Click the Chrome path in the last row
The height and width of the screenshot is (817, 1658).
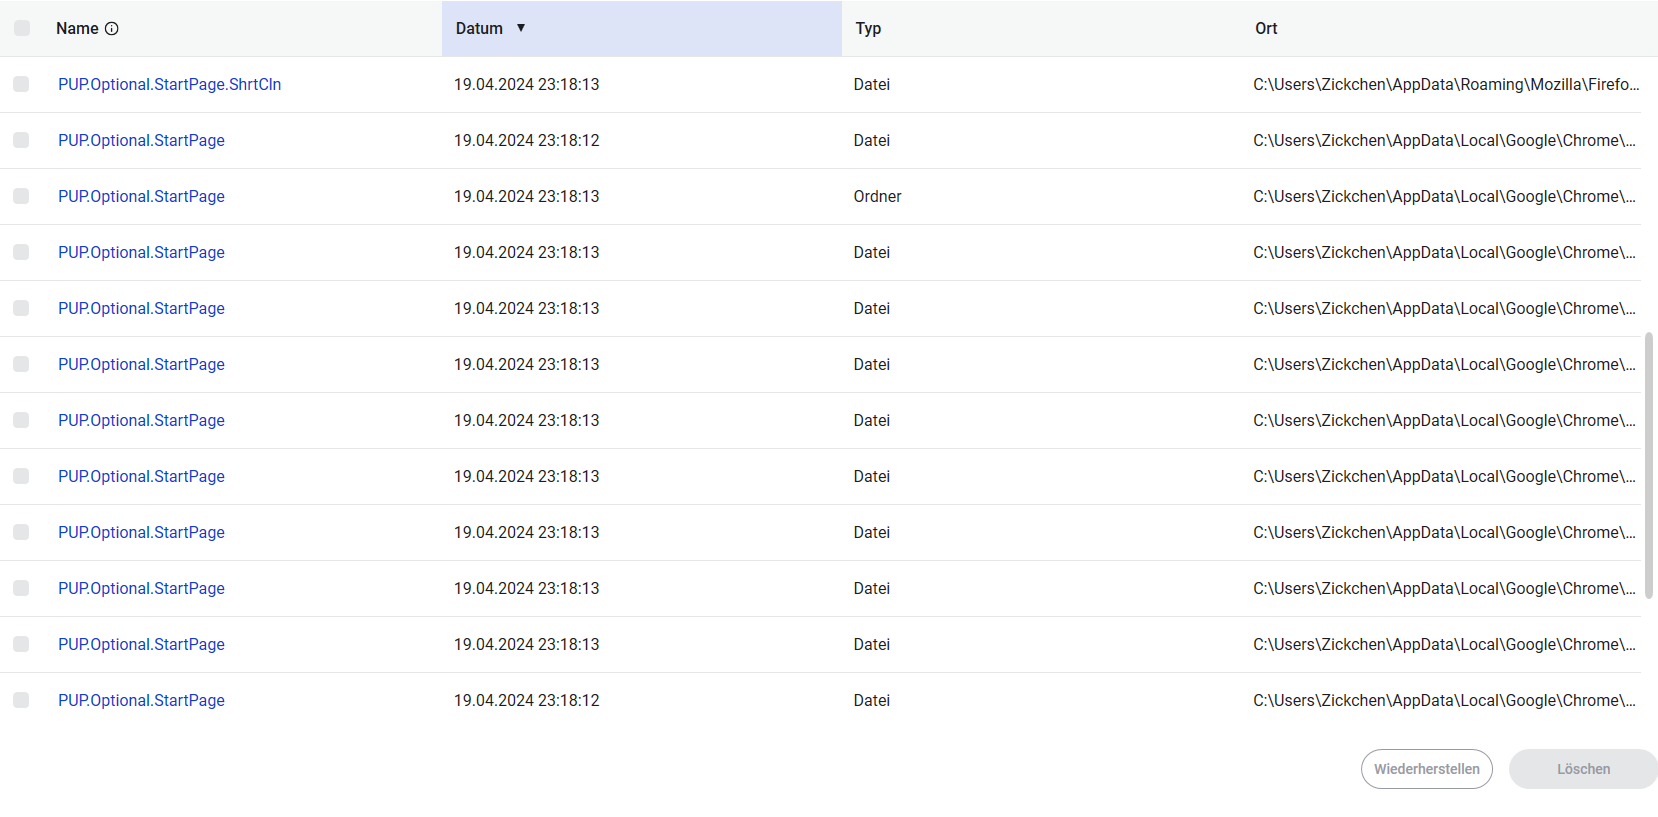[1443, 700]
